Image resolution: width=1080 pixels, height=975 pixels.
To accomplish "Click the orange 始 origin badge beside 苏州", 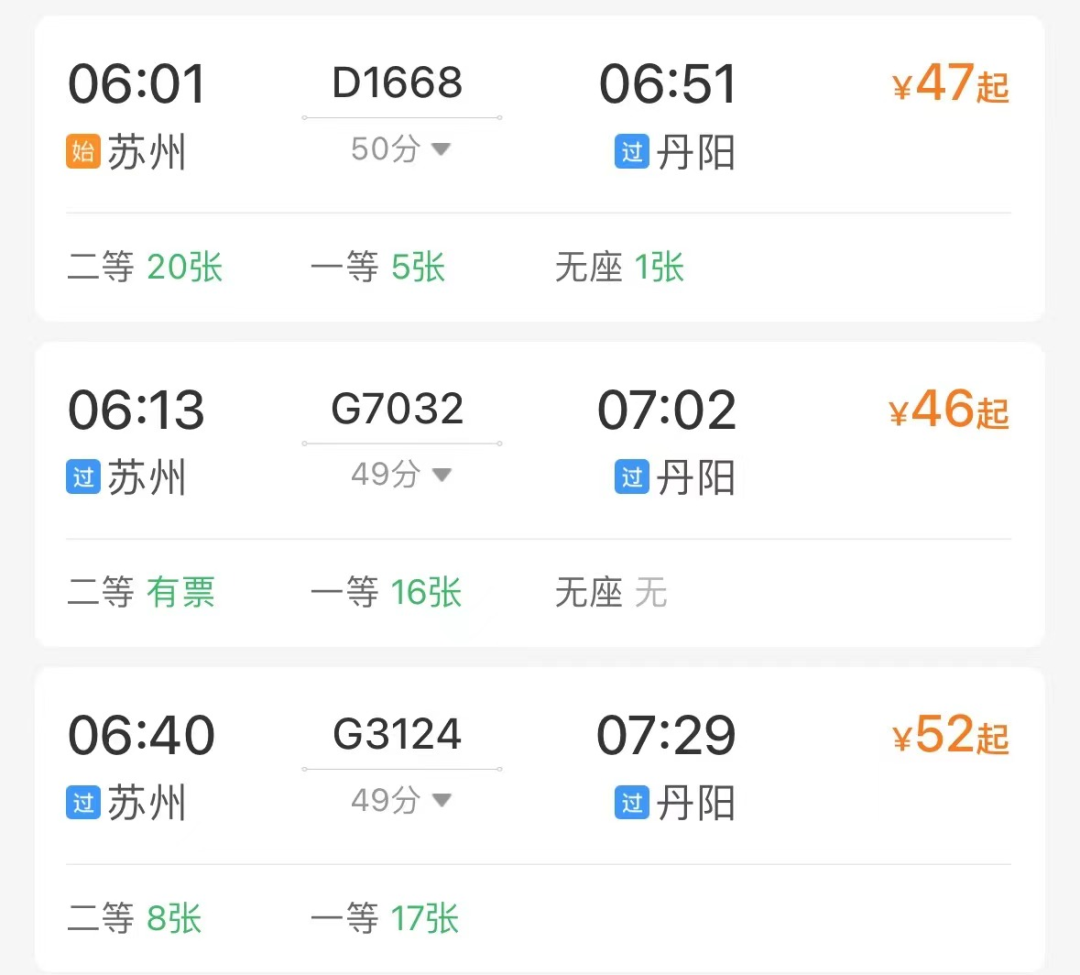I will pyautogui.click(x=83, y=153).
